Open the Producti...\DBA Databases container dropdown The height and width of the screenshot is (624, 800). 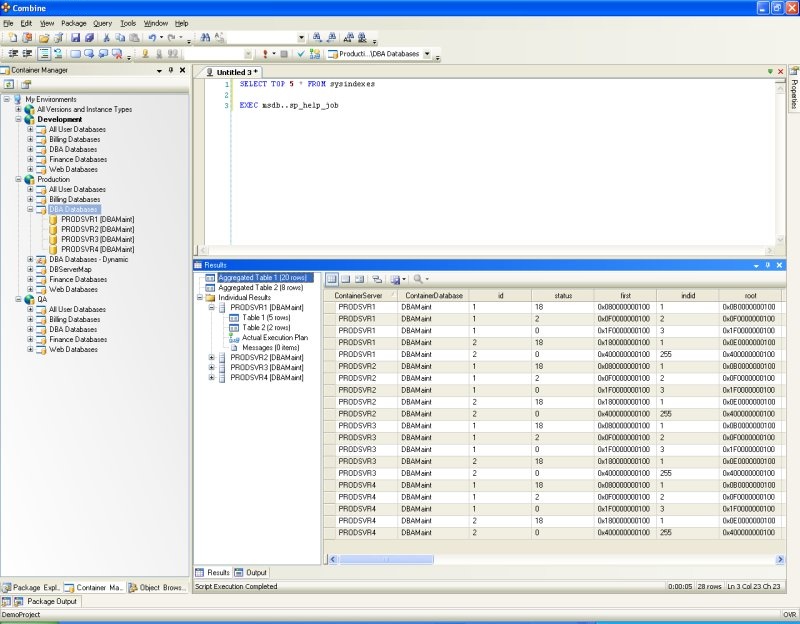click(427, 53)
